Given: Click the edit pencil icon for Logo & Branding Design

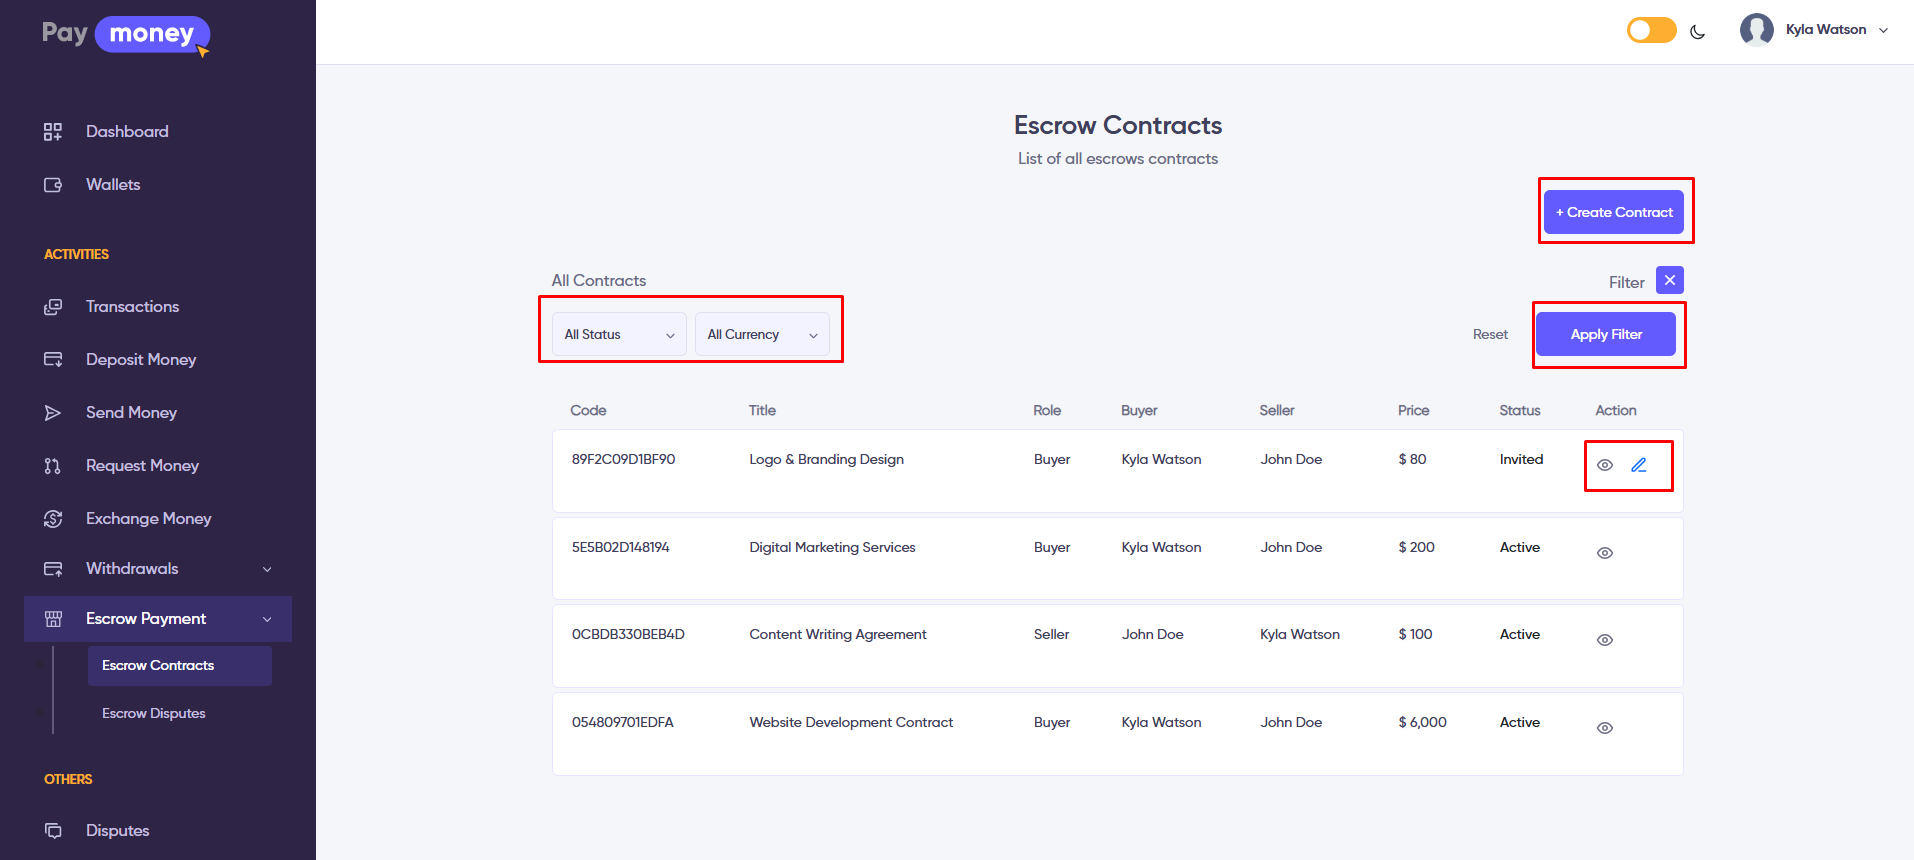Looking at the screenshot, I should click(x=1639, y=465).
